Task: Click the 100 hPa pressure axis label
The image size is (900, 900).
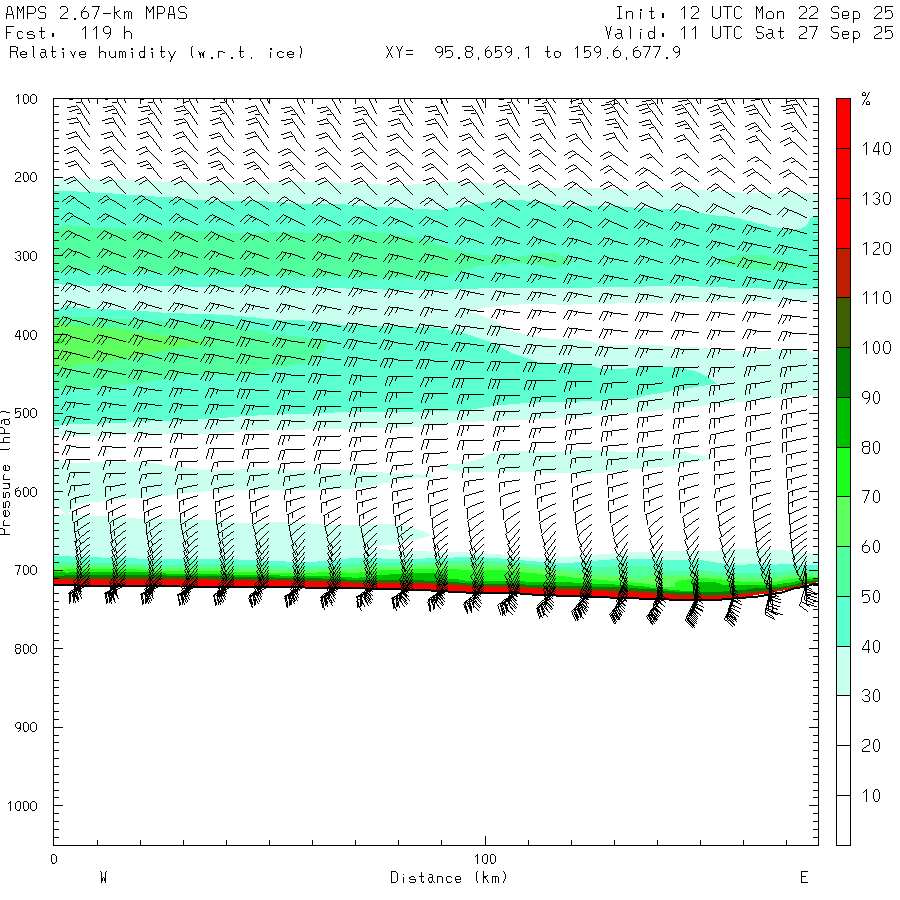Action: point(26,99)
